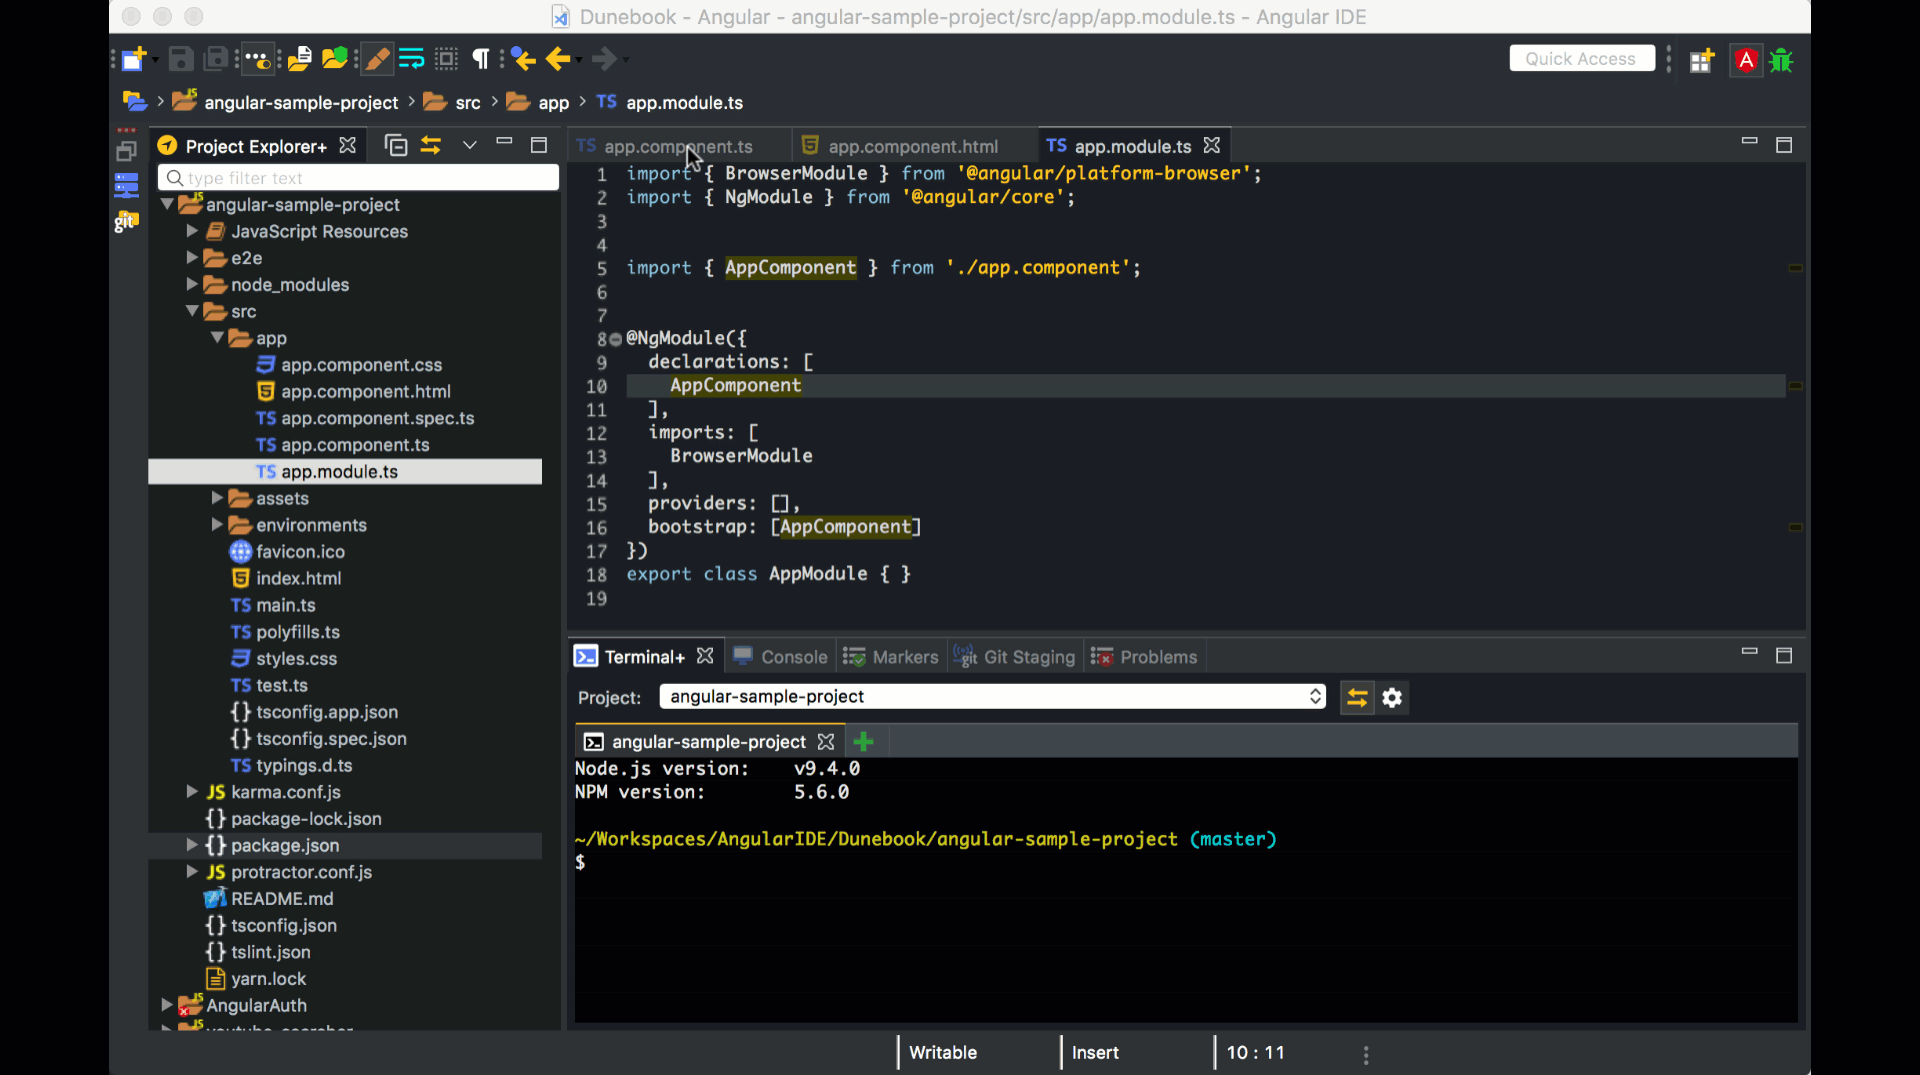Select app.component.css in the tree

point(361,365)
